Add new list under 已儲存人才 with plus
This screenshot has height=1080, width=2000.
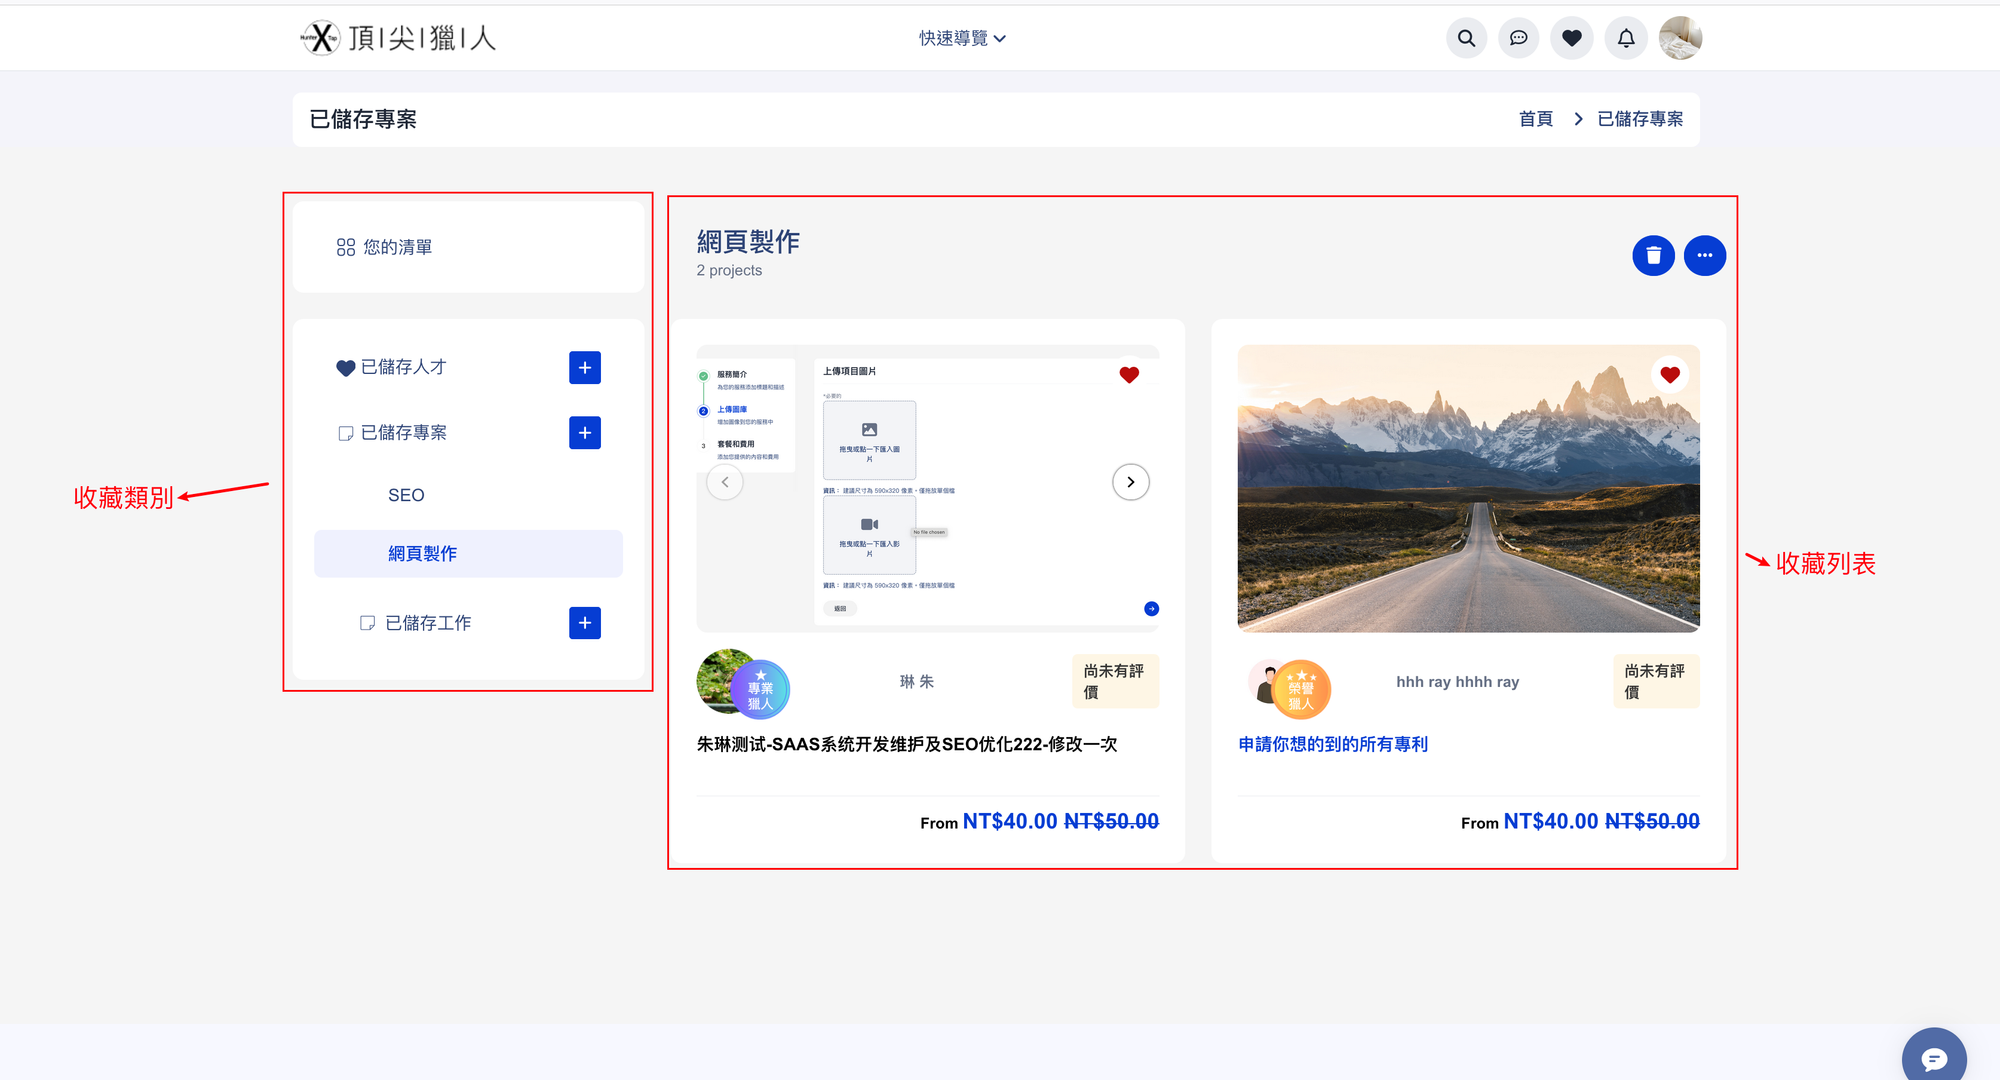coord(584,368)
